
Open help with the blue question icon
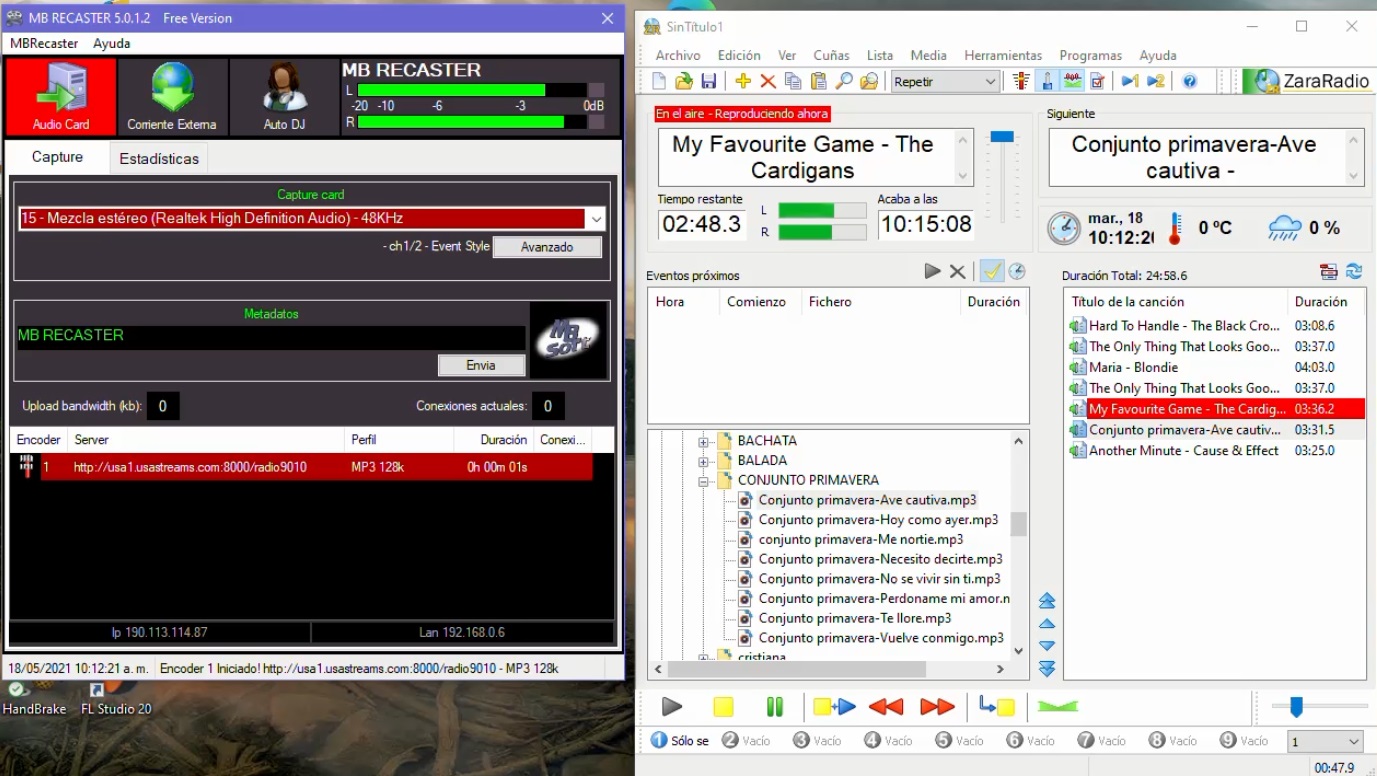pos(1190,82)
